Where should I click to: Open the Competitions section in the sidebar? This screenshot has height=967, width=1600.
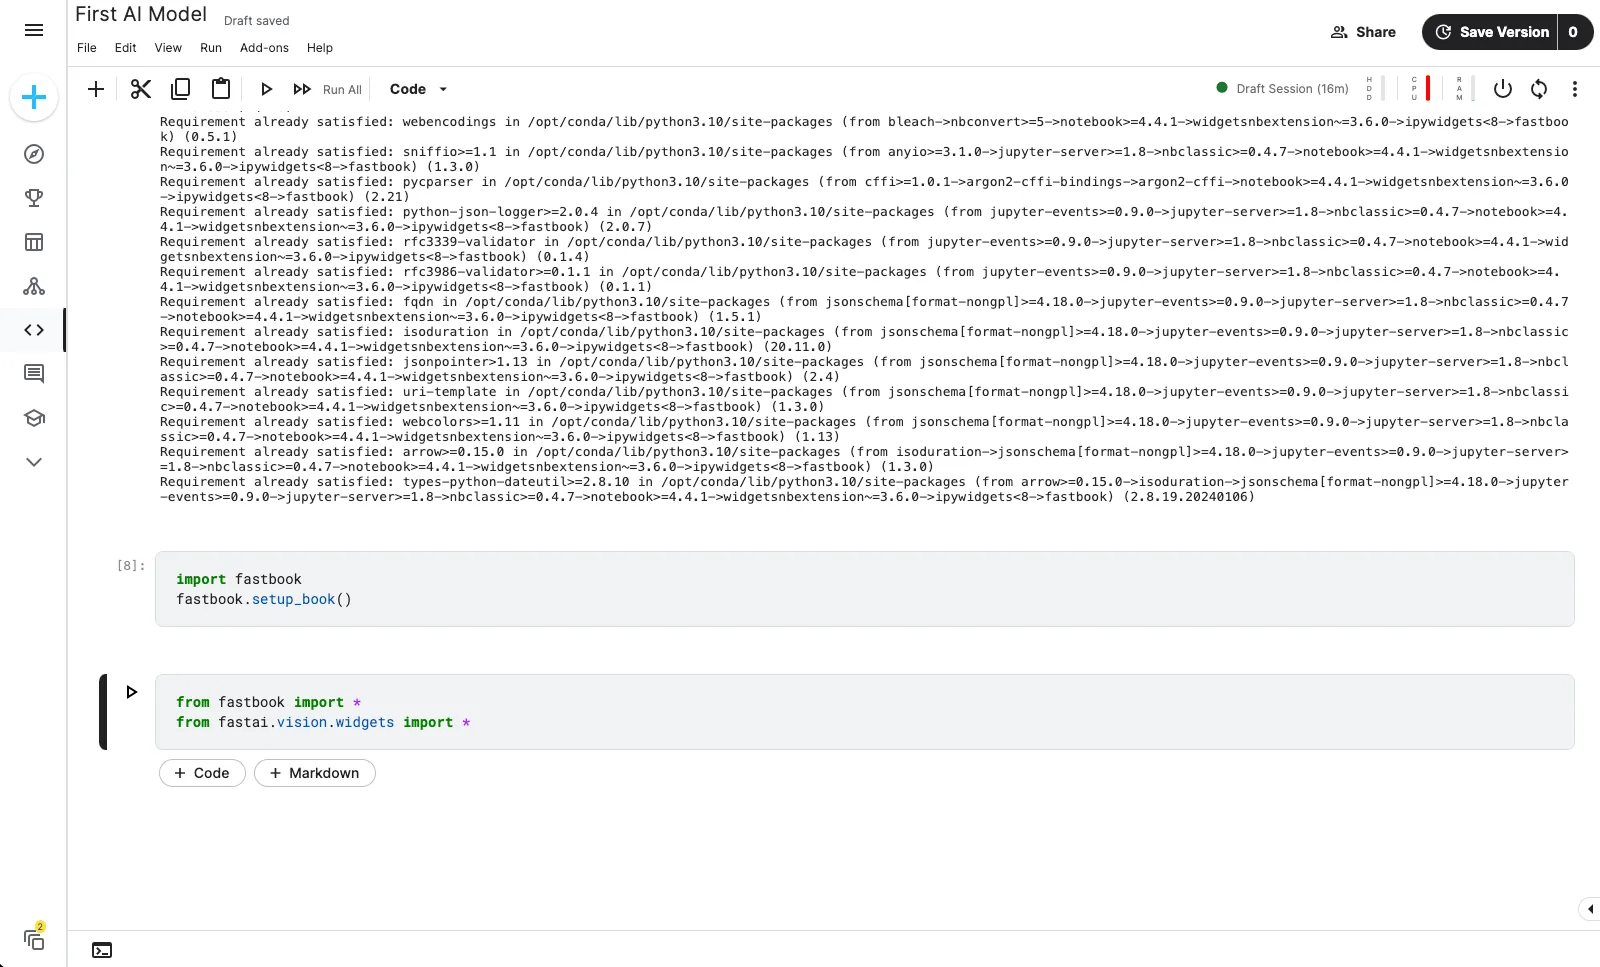pyautogui.click(x=34, y=198)
